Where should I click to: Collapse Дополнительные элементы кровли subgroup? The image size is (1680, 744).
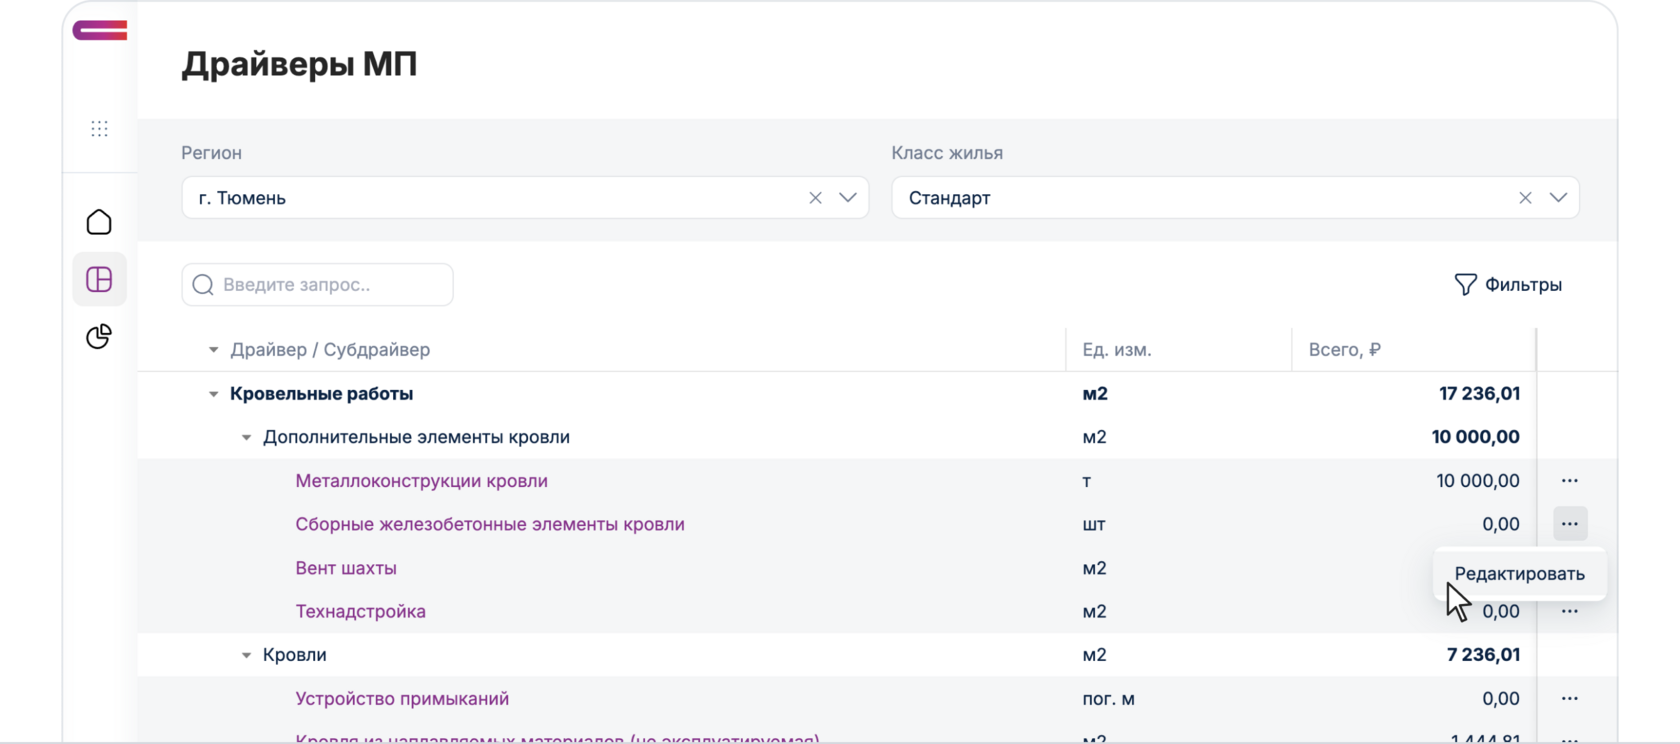coord(246,438)
